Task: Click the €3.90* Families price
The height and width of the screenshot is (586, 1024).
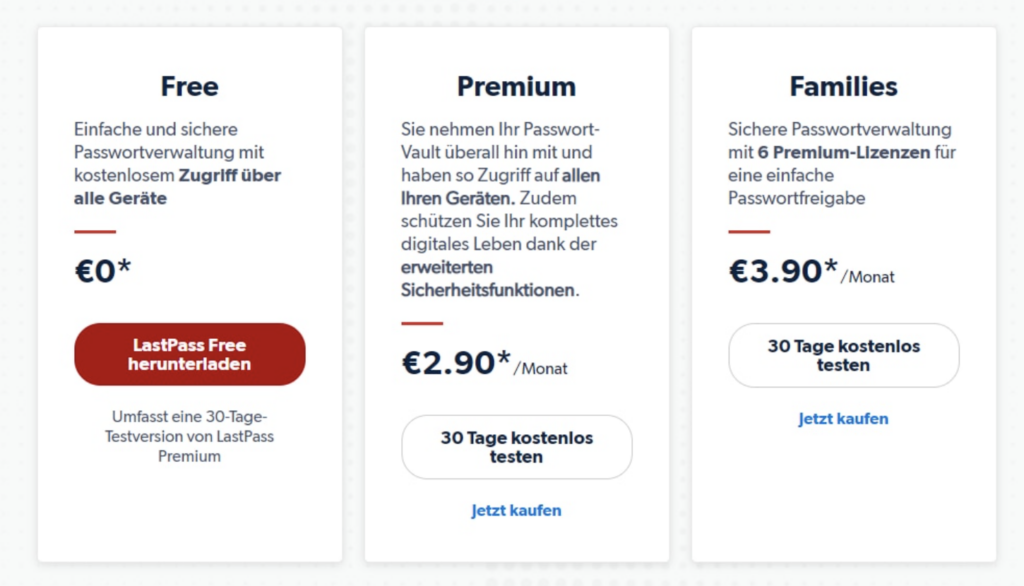Action: tap(783, 270)
